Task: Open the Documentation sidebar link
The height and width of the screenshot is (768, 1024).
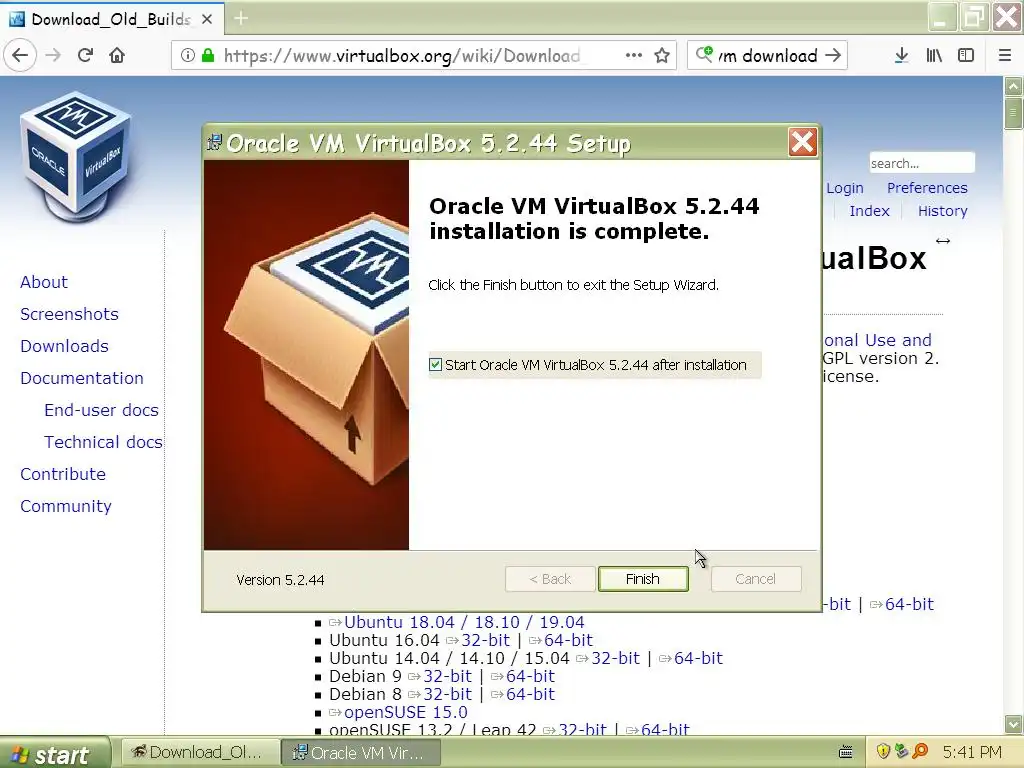Action: pos(82,378)
